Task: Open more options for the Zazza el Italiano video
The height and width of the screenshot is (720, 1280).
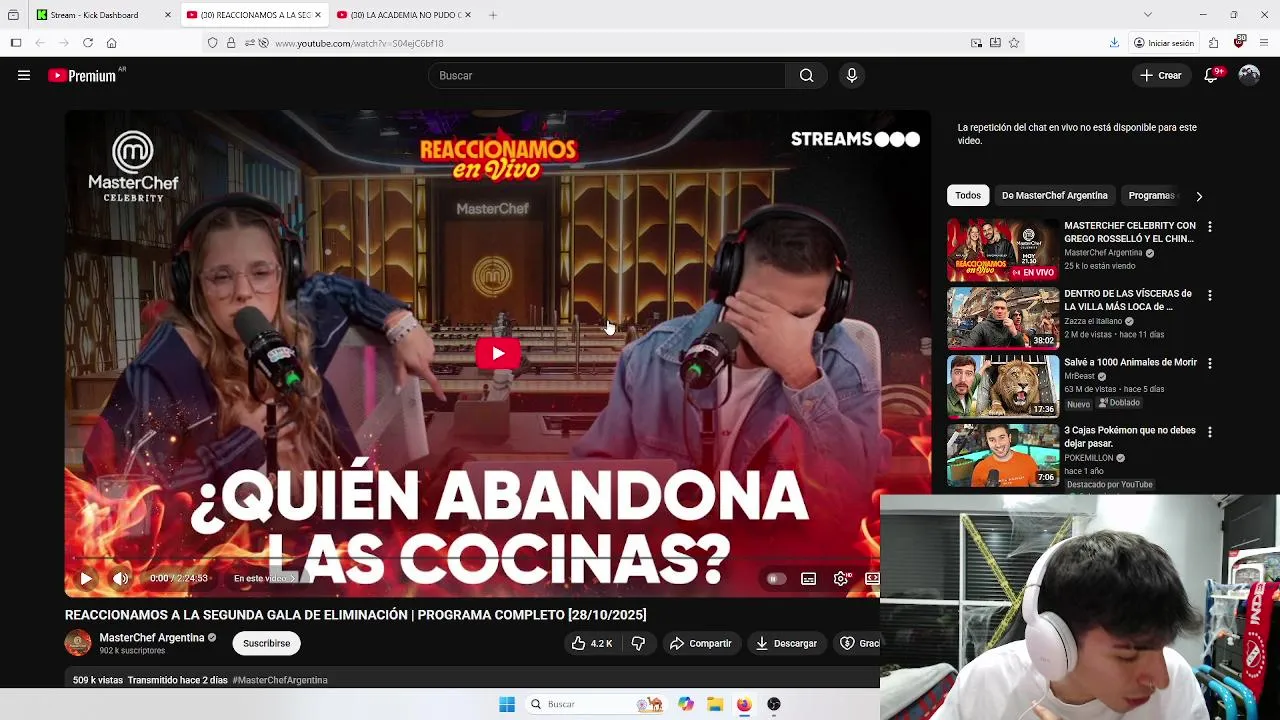Action: tap(1210, 295)
